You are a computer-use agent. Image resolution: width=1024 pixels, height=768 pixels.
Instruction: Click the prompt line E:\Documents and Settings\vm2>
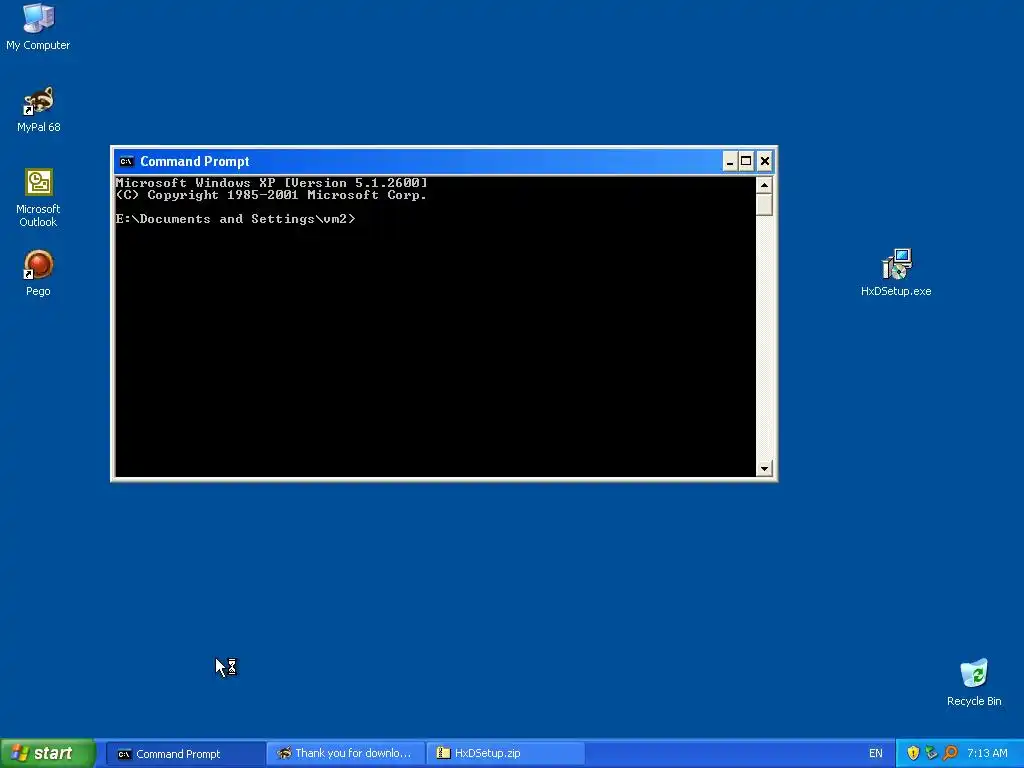tap(236, 219)
